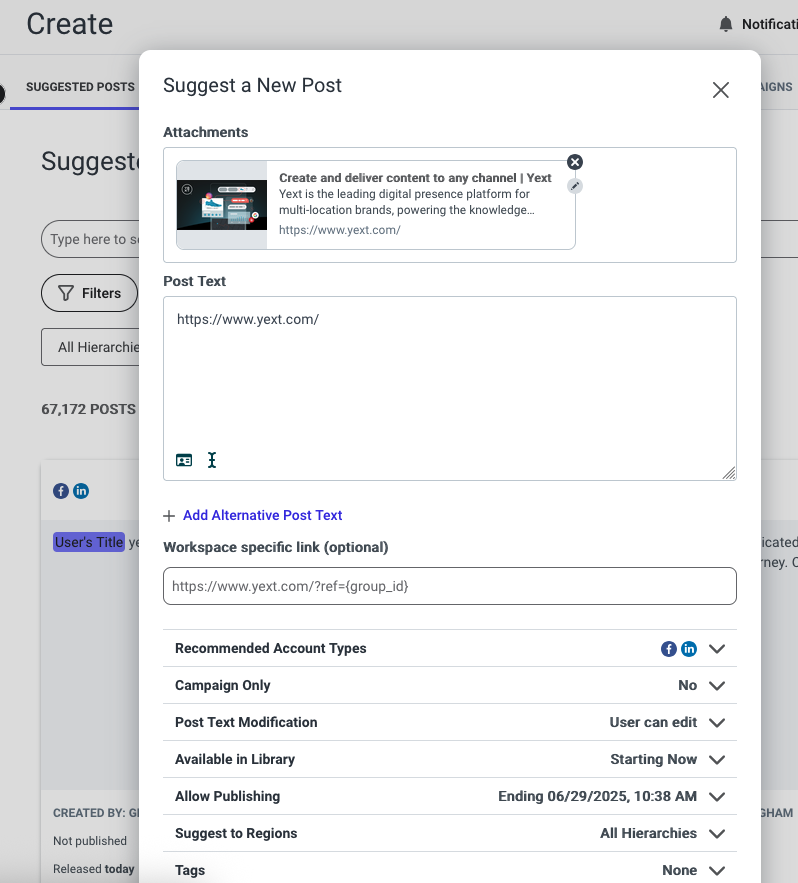Remove the Yext link attachment
The image size is (798, 883).
(x=574, y=162)
